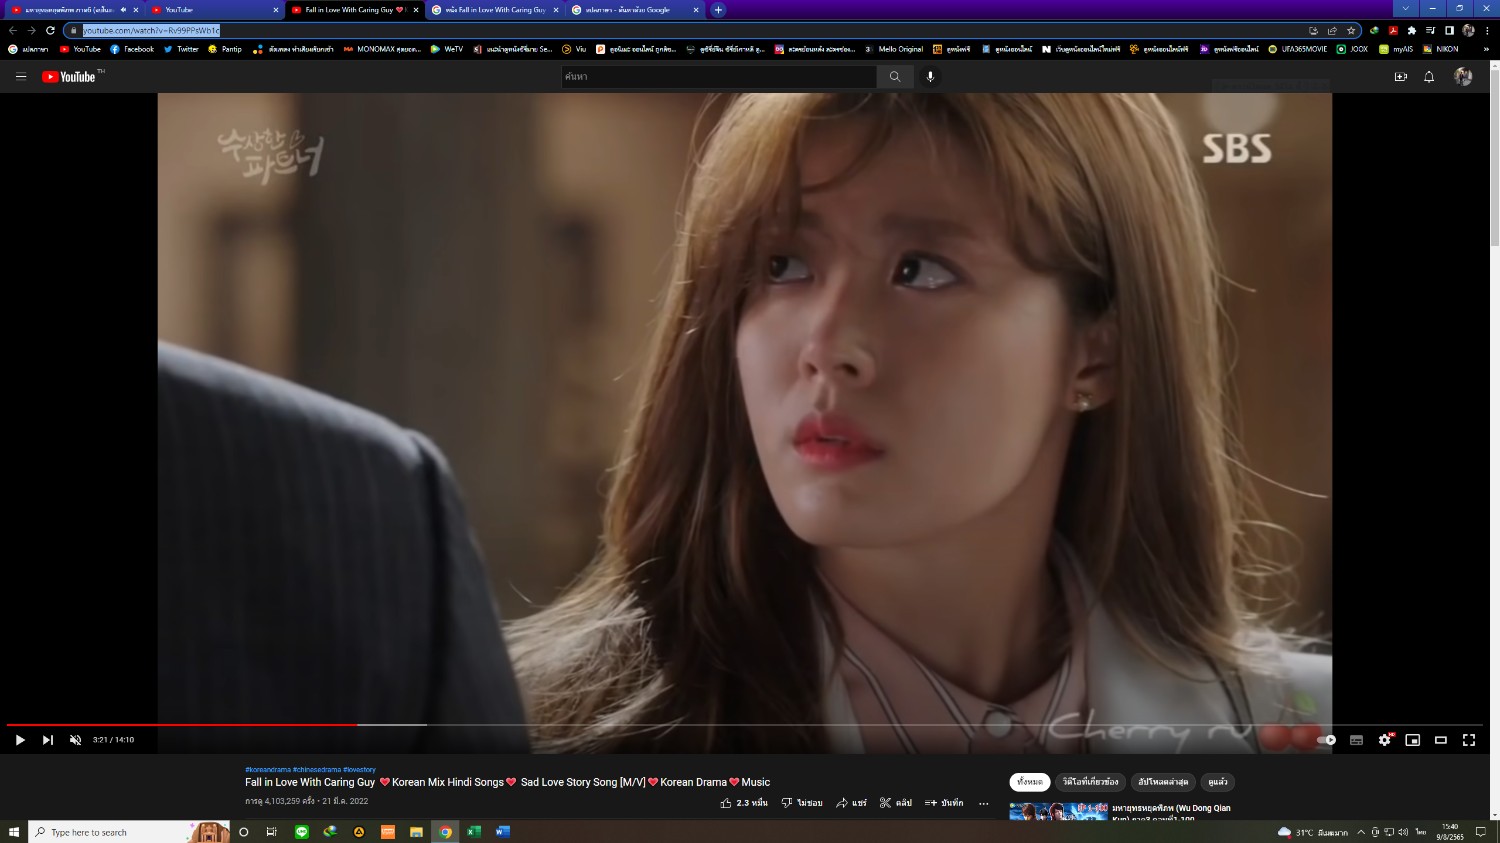1500x843 pixels.
Task: Open the three-dot more actions menu
Action: (x=984, y=803)
